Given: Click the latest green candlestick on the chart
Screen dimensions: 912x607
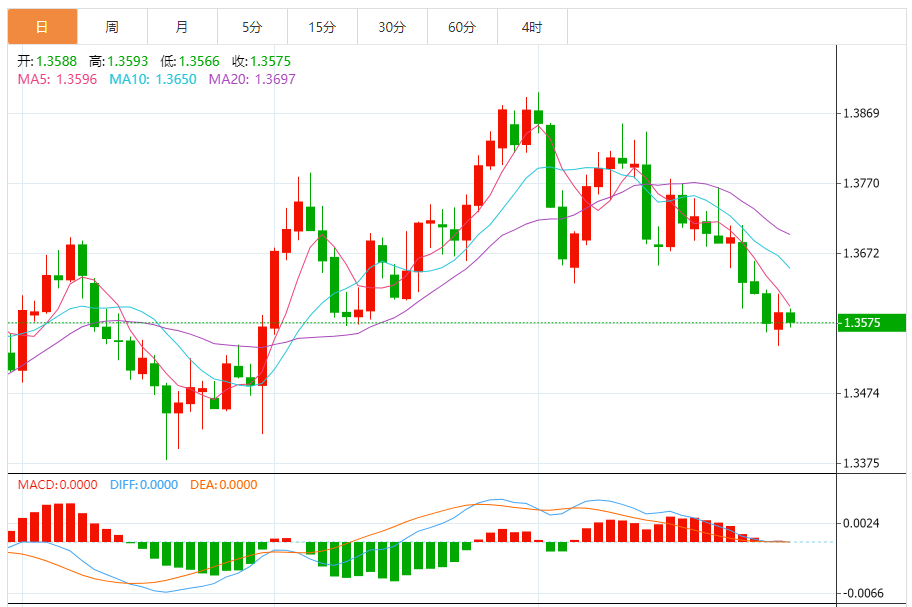Looking at the screenshot, I should (x=790, y=317).
